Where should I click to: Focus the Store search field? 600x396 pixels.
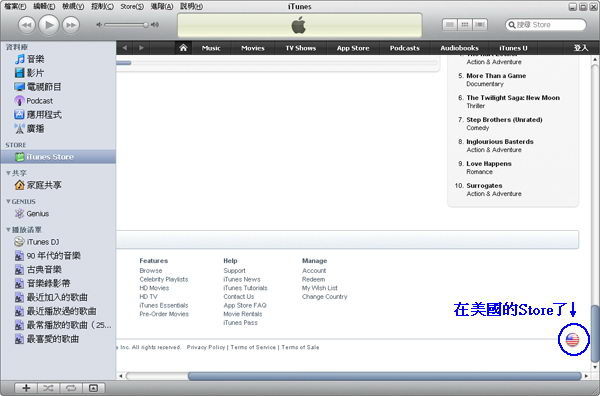[546, 25]
